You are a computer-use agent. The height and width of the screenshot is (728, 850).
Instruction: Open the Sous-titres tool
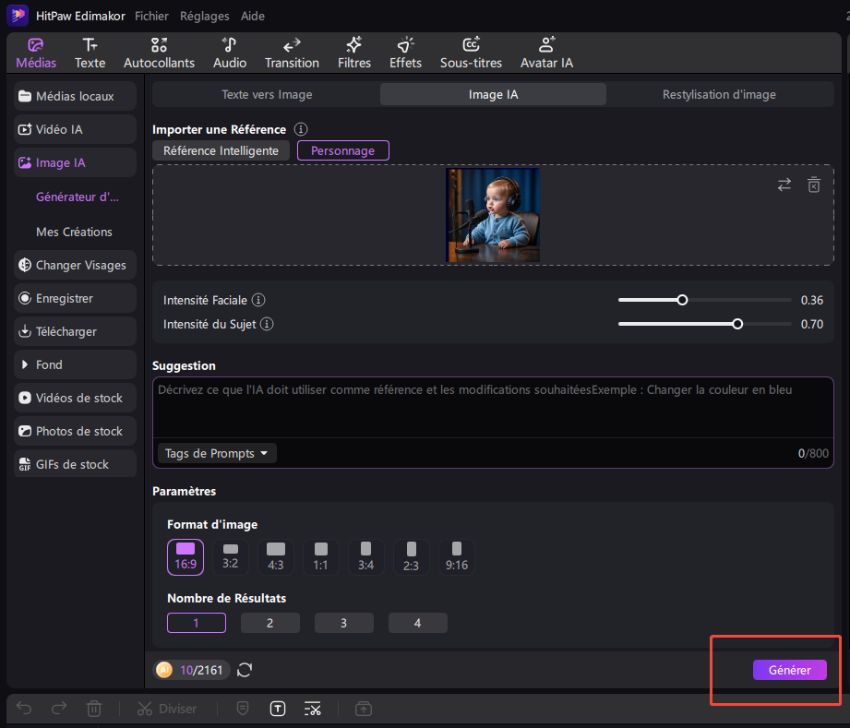pos(471,53)
